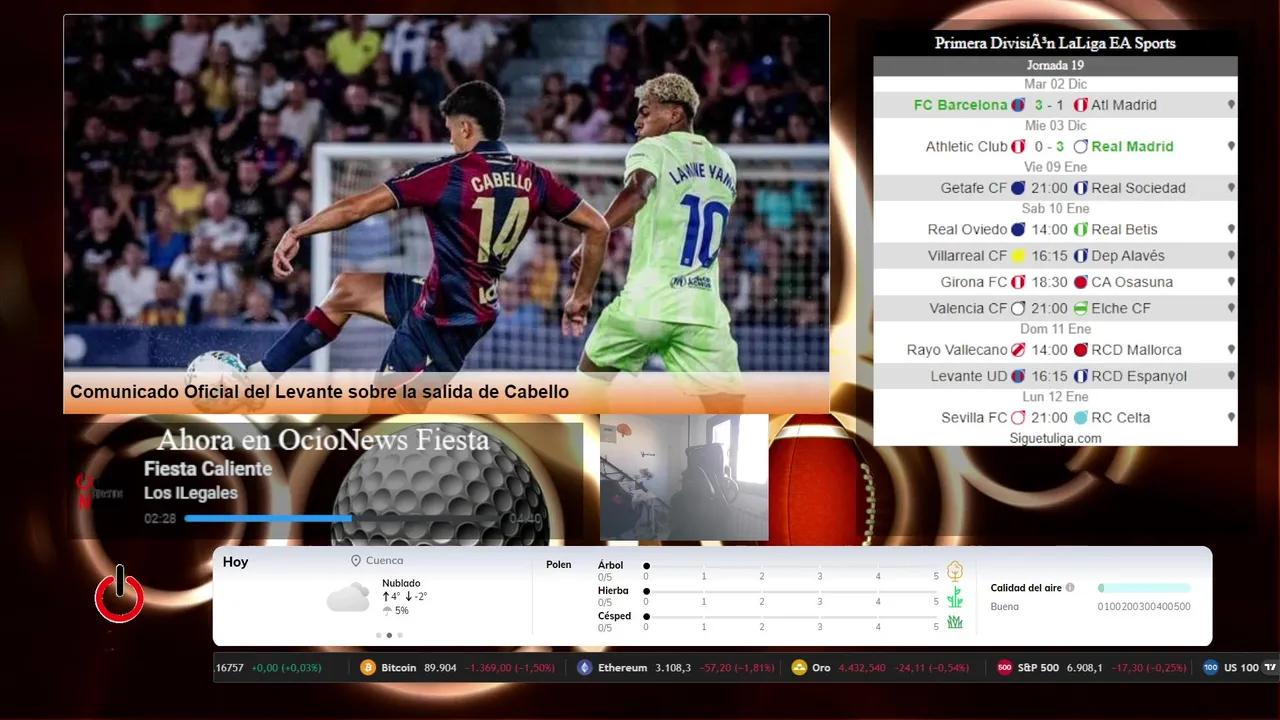The height and width of the screenshot is (720, 1280).
Task: Click the cloudy weather icon
Action: coord(348,598)
